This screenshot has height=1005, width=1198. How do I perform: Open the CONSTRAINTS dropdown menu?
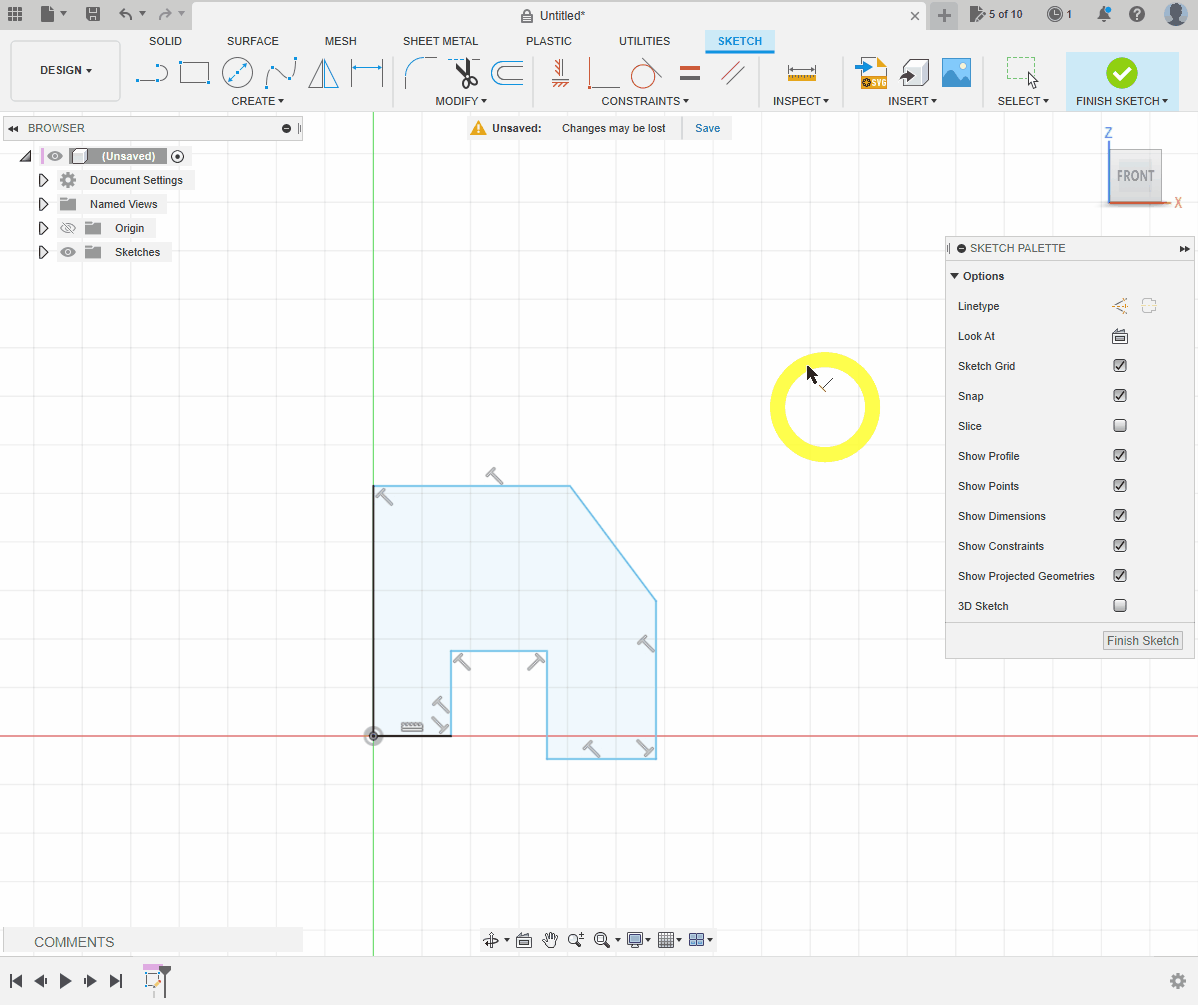pos(644,101)
